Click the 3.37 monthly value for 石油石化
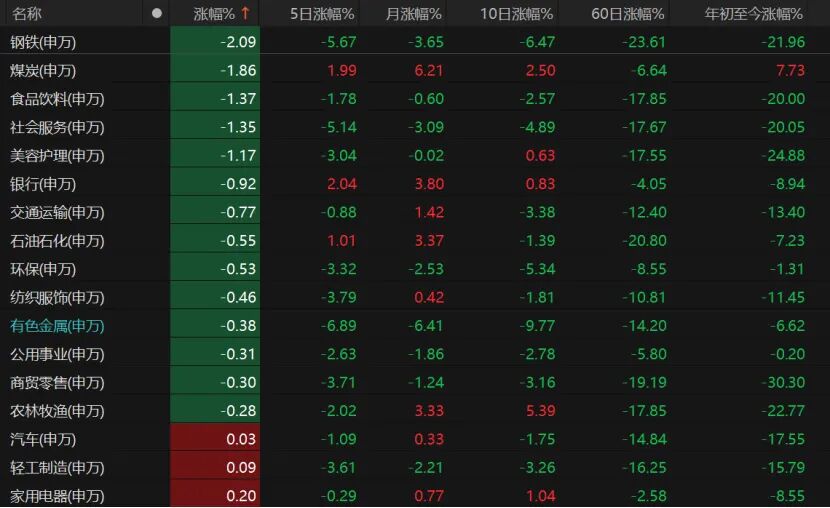The height and width of the screenshot is (508, 830). pos(429,241)
